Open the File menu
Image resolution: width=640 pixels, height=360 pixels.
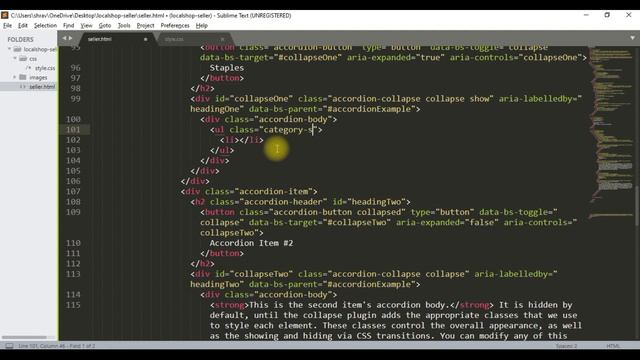[7, 25]
